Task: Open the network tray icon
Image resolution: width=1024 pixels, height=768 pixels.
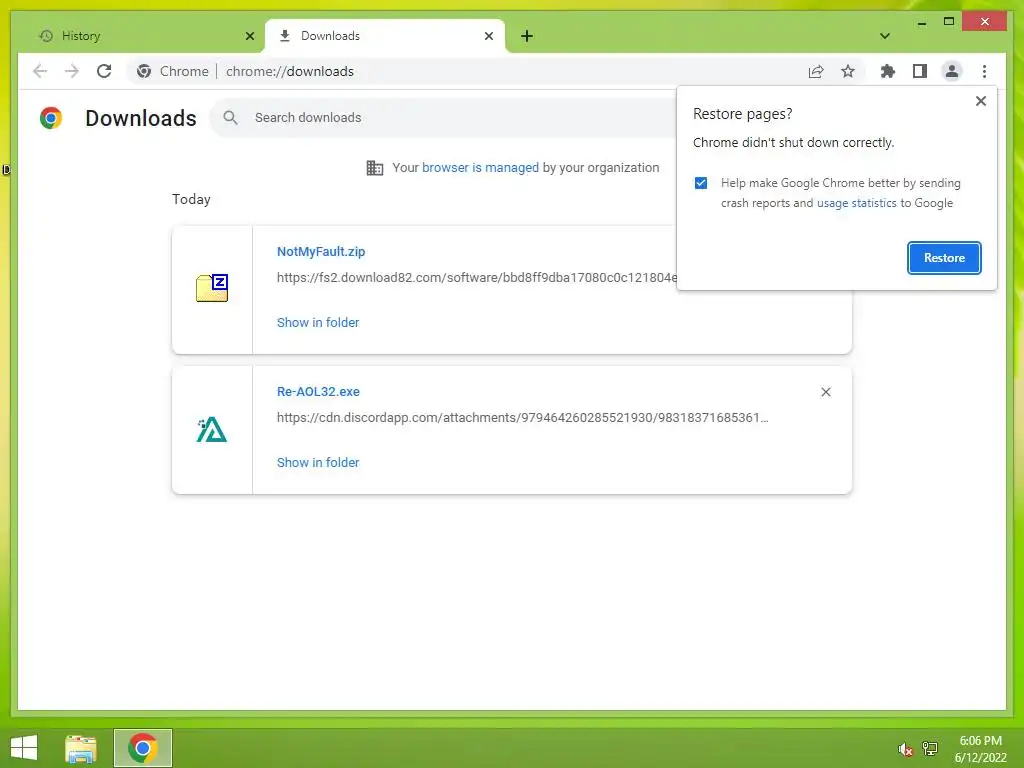Action: 930,749
